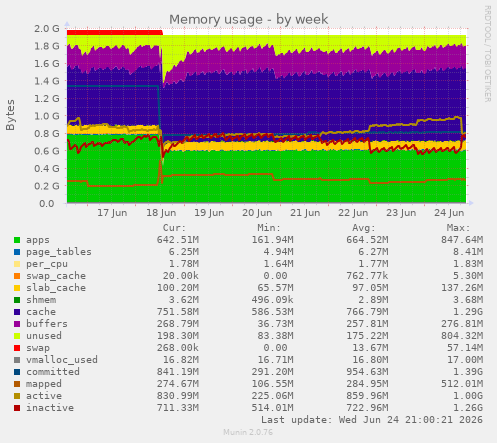This screenshot has width=497, height=443.
Task: Click mapped max value 512.01M
Action: [462, 384]
